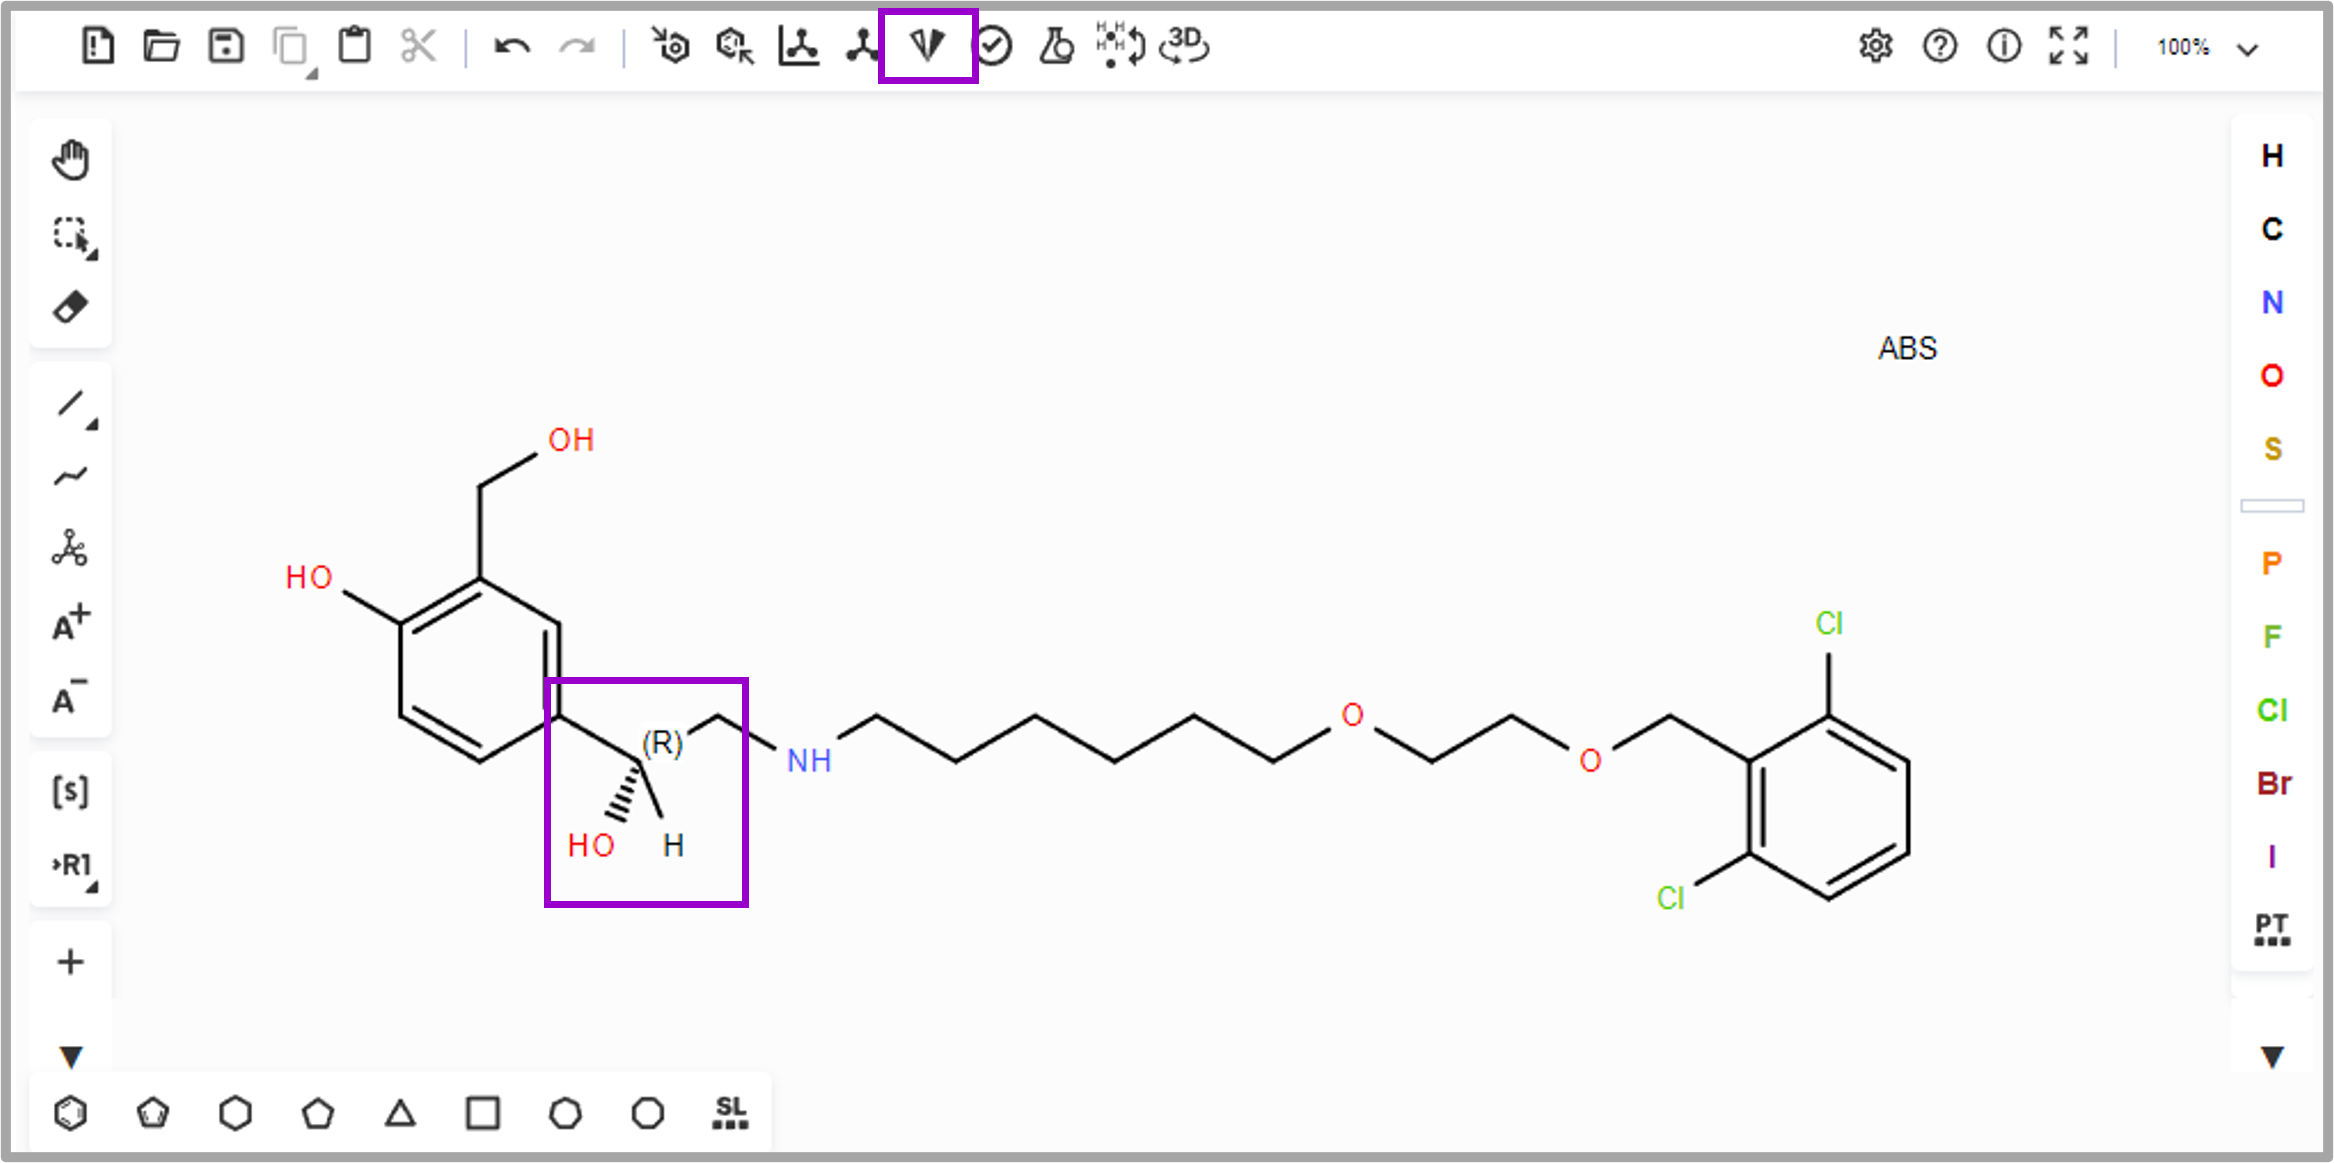Click the Clean Up structure icon
Viewport: 2334px width, 1163px height.
point(862,46)
